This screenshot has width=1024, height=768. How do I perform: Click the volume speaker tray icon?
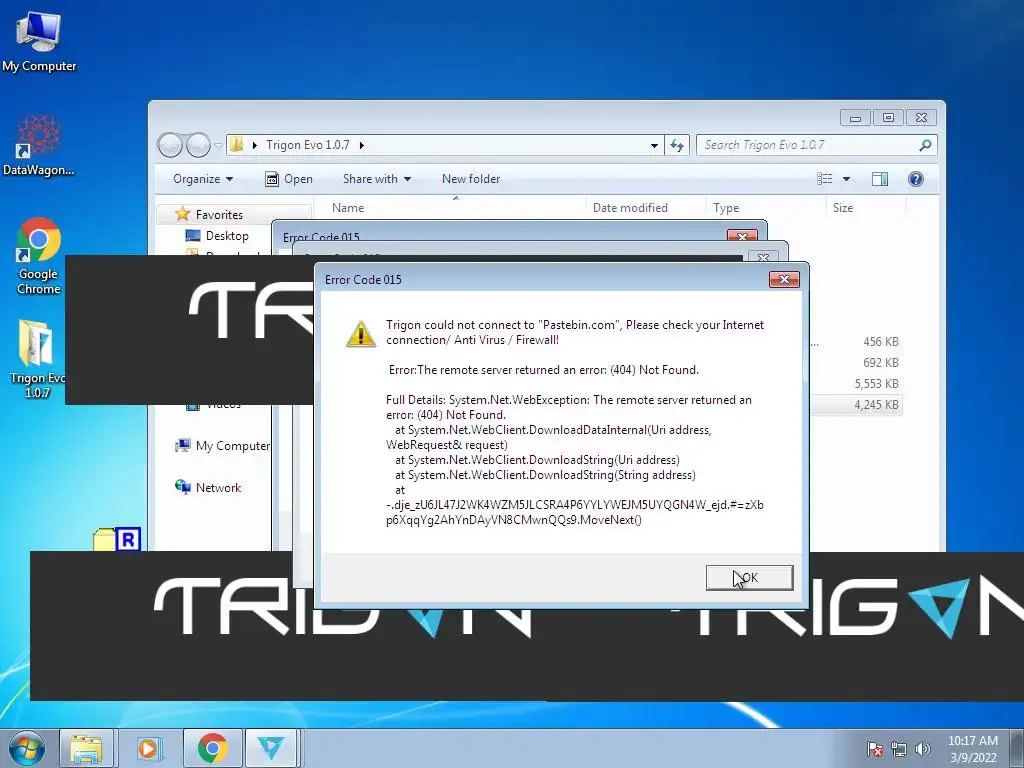(x=922, y=749)
